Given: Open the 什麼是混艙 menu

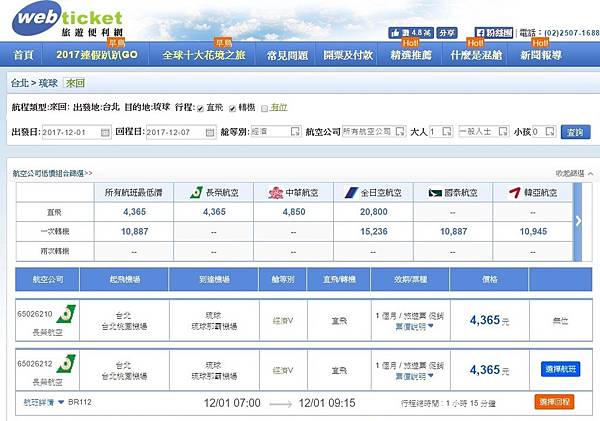Looking at the screenshot, I should [476, 55].
